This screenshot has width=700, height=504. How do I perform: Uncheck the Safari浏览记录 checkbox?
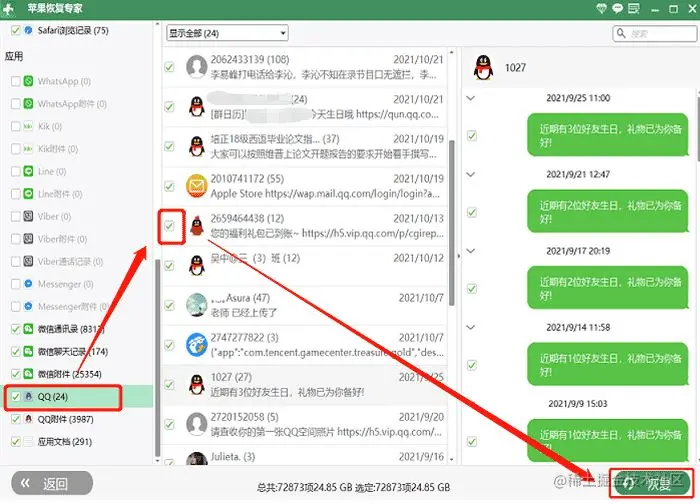[x=15, y=30]
